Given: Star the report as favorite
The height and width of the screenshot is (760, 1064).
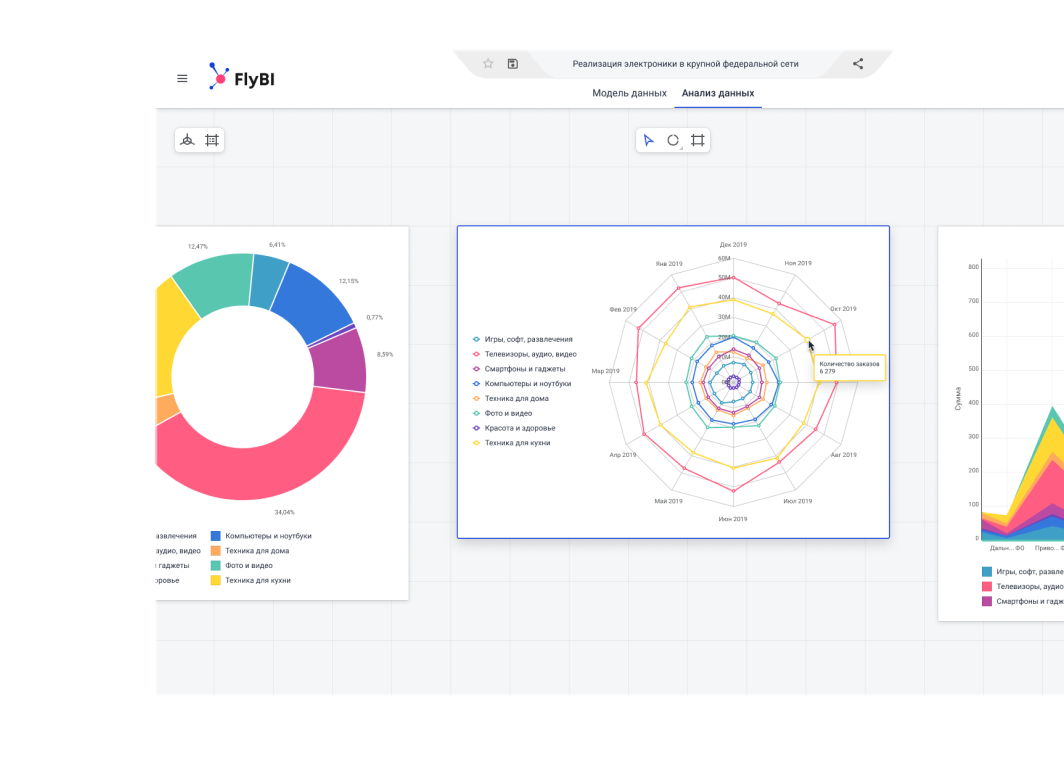Looking at the screenshot, I should point(488,64).
